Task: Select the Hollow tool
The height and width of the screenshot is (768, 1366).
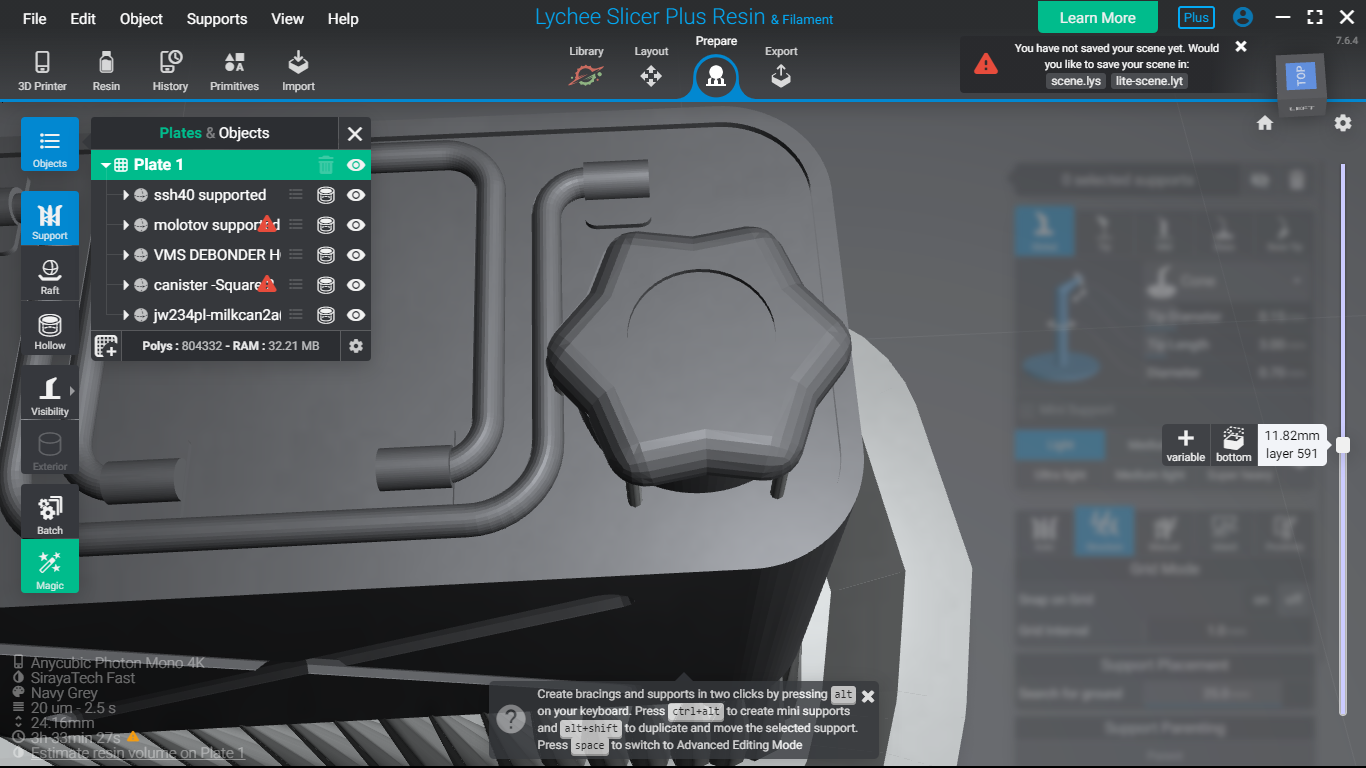Action: [50, 330]
